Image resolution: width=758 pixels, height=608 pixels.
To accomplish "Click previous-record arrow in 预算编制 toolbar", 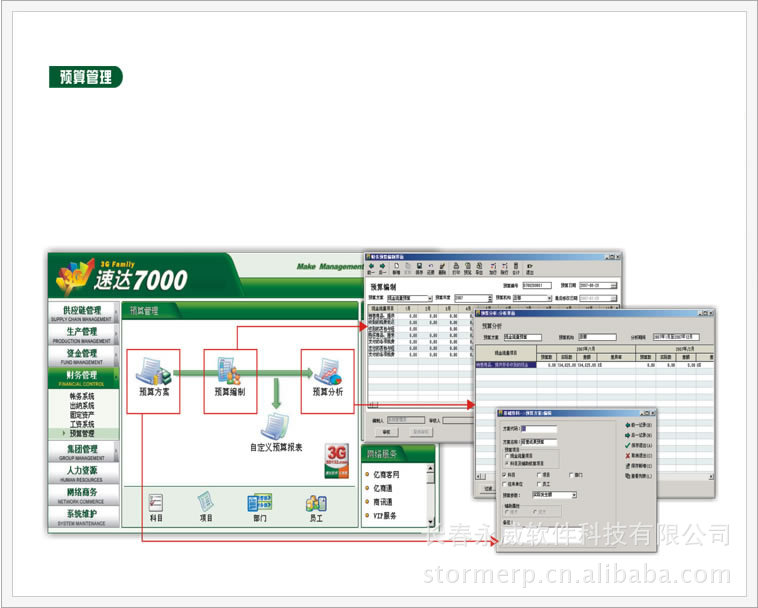I will click(371, 269).
